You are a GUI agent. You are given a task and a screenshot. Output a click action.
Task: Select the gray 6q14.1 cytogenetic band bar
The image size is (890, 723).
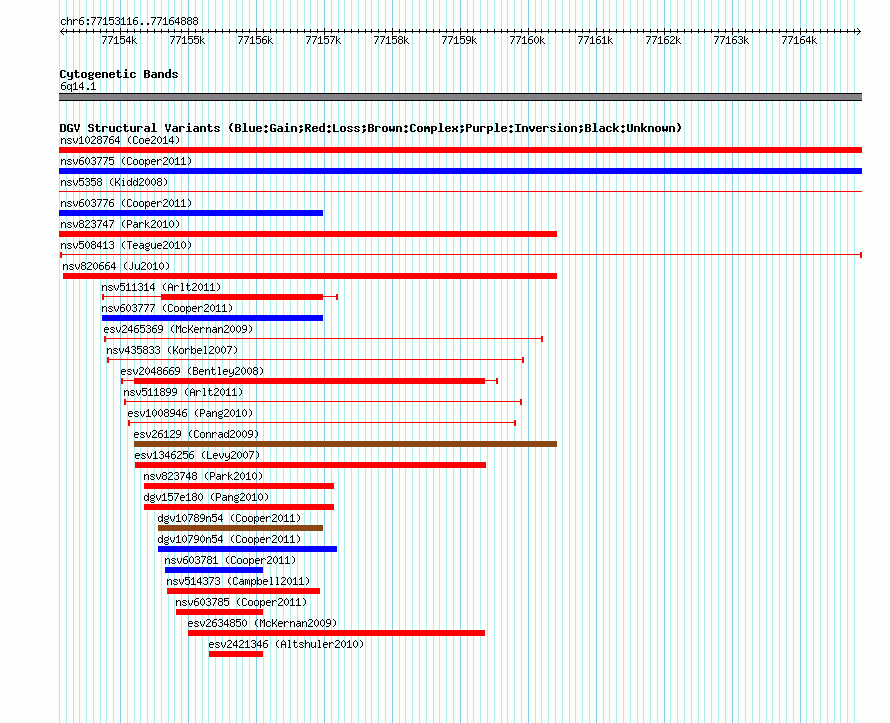coord(460,97)
